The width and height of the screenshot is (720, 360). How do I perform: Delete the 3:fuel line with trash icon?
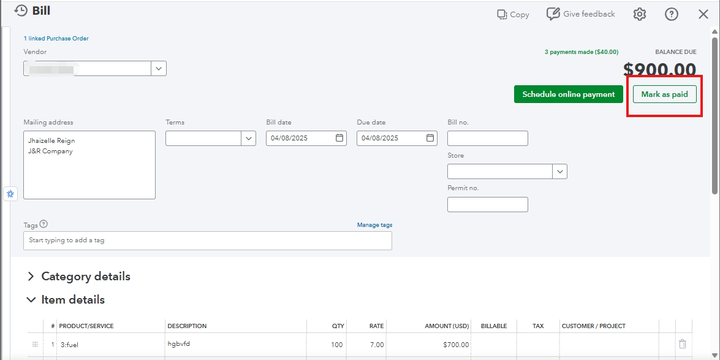point(682,344)
